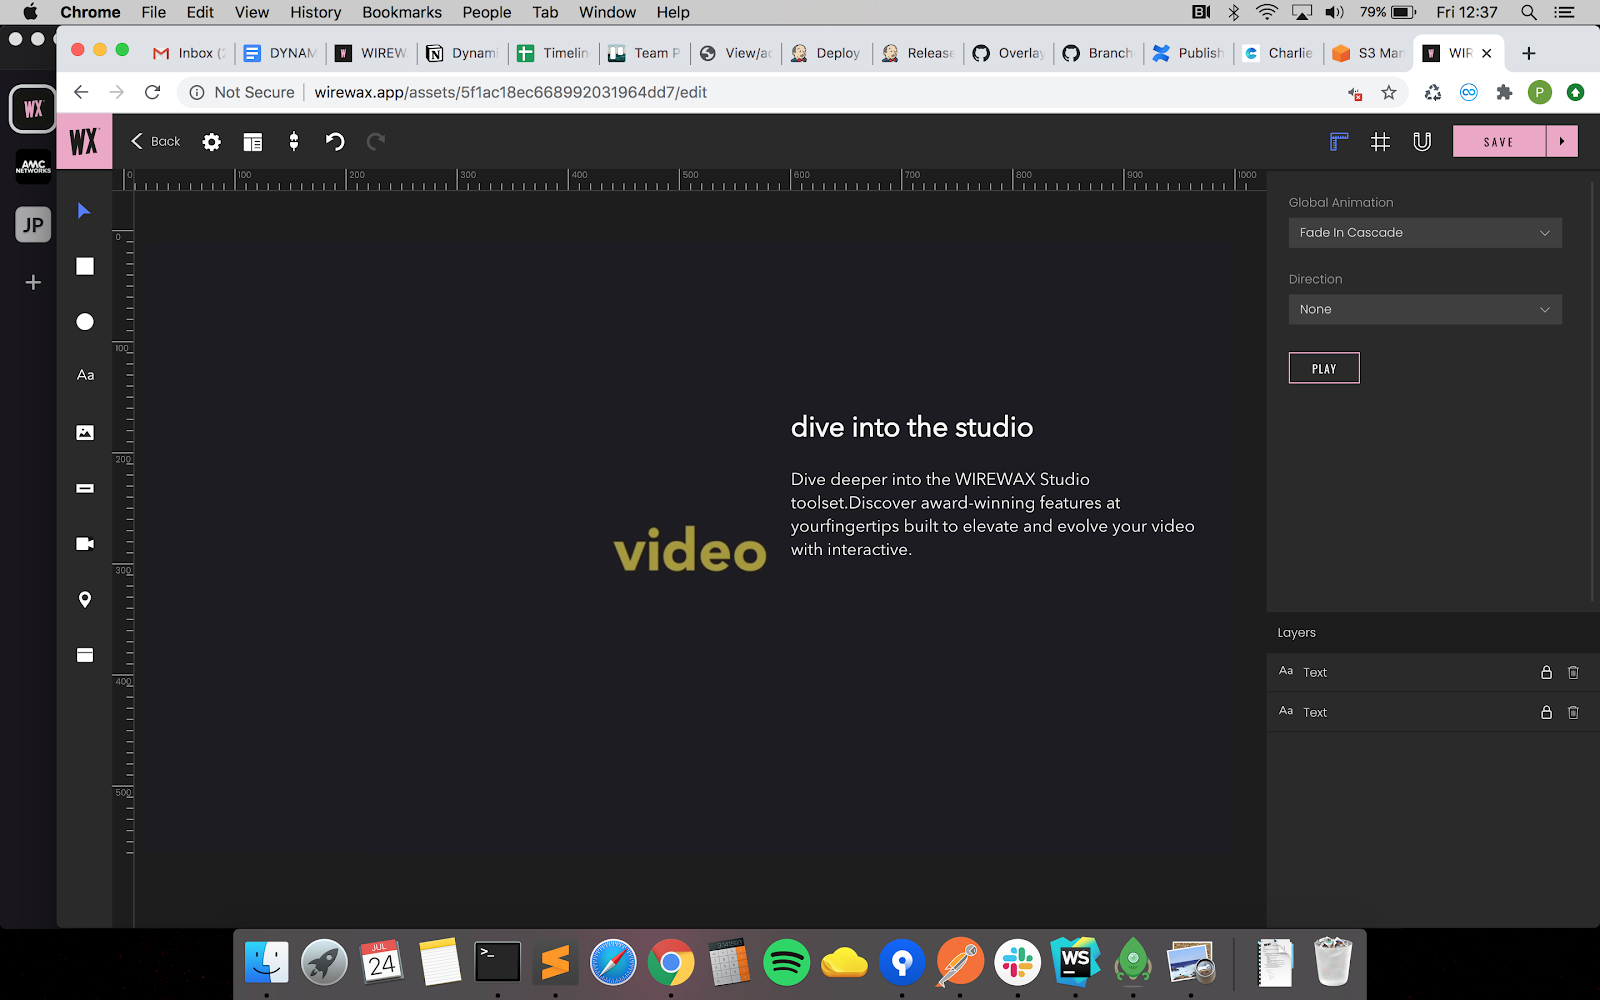Select the circle shape tool
This screenshot has height=1000, width=1600.
pyautogui.click(x=85, y=321)
